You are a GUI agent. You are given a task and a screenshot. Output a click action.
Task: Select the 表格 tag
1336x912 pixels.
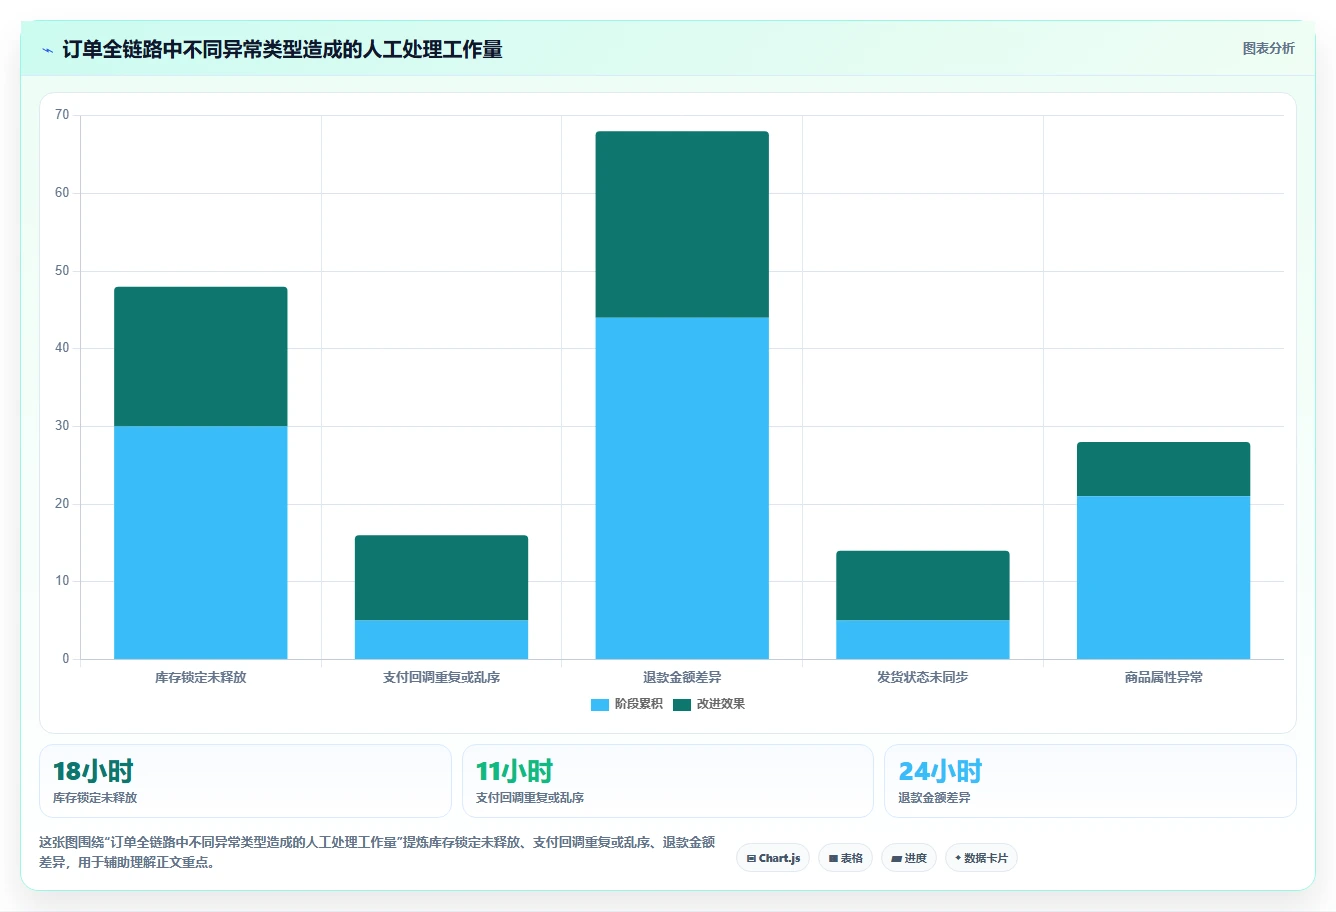(846, 858)
